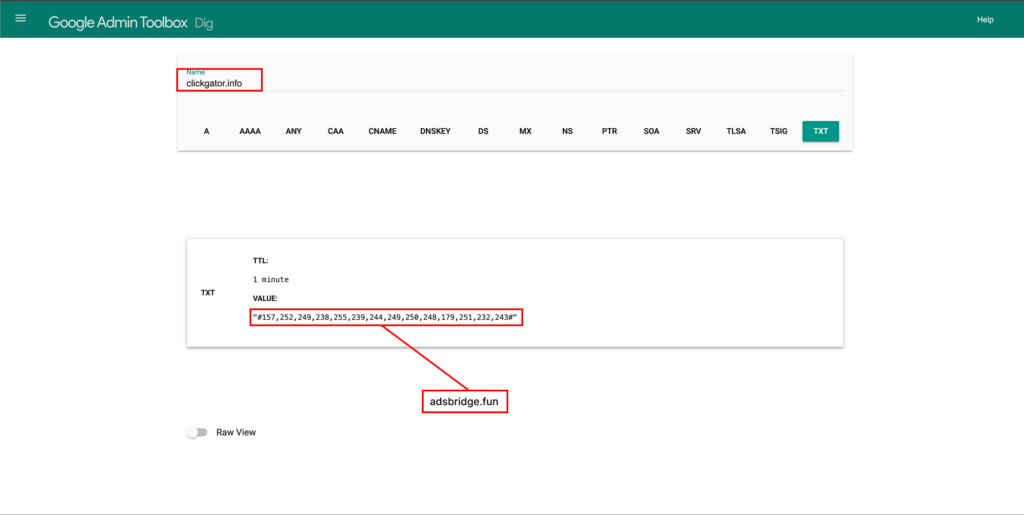Screen dimensions: 1024x515
Task: Select the TLSA record type
Action: point(736,132)
